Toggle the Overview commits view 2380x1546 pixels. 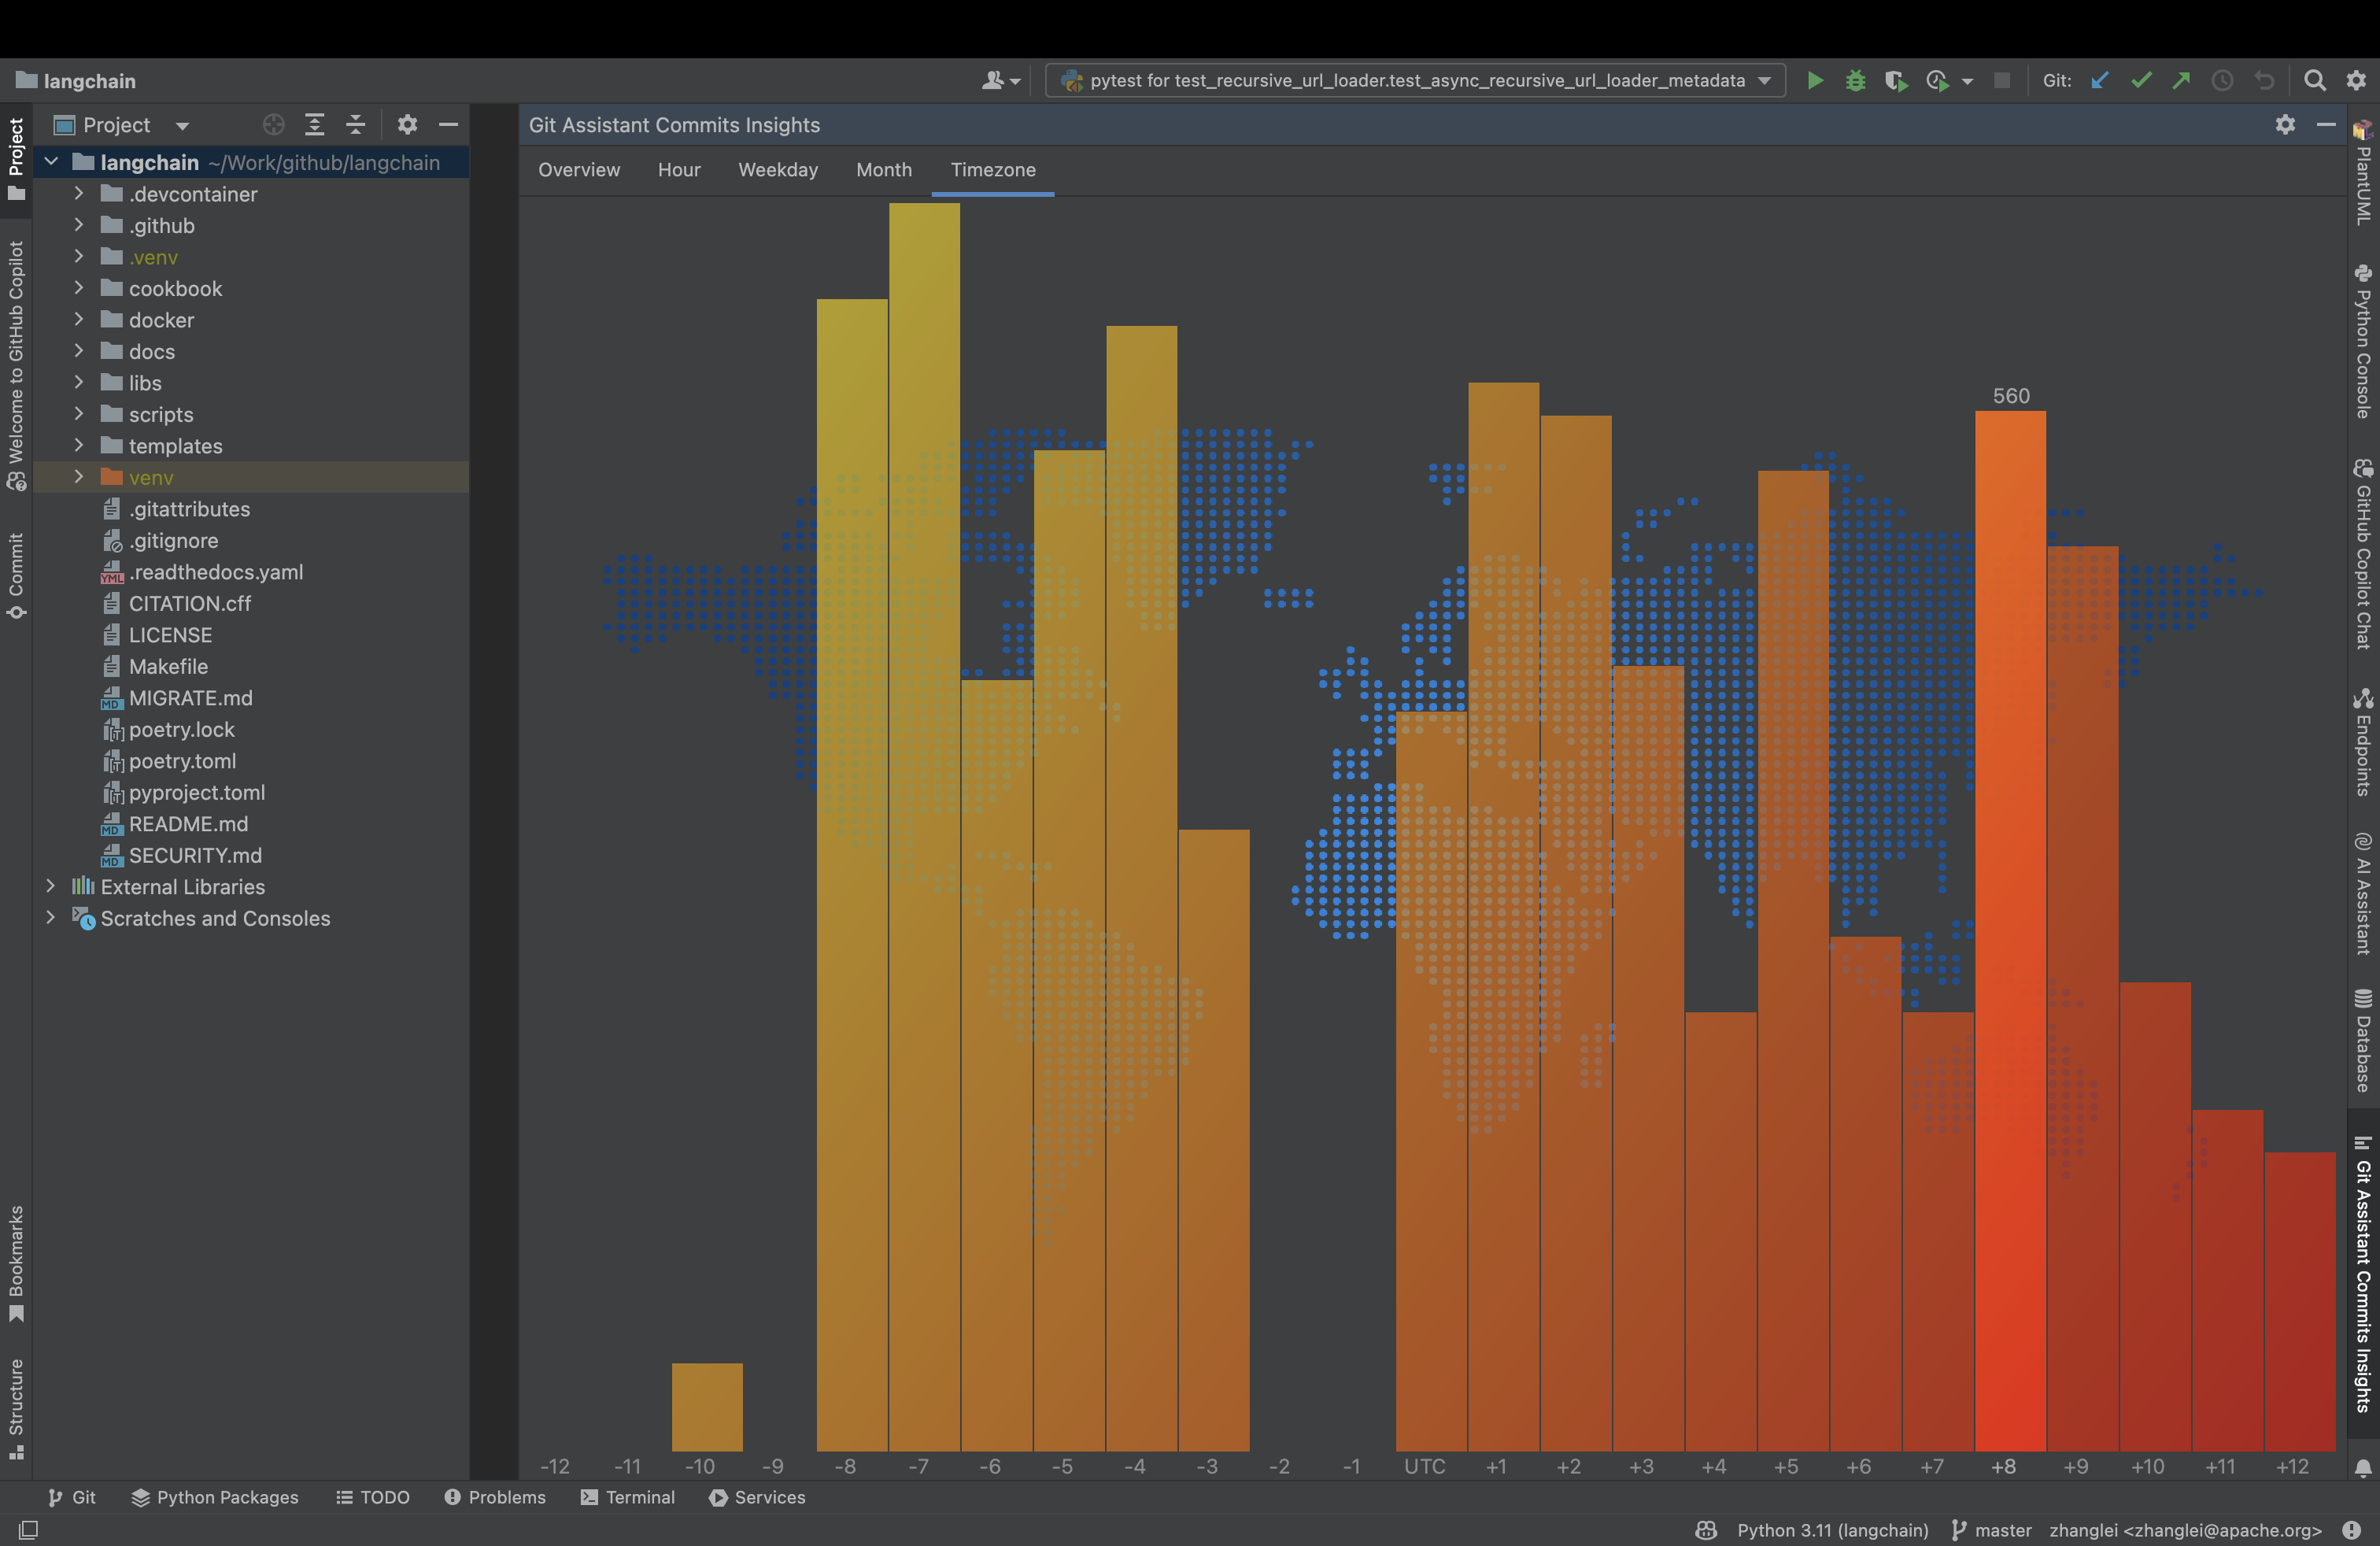point(578,168)
